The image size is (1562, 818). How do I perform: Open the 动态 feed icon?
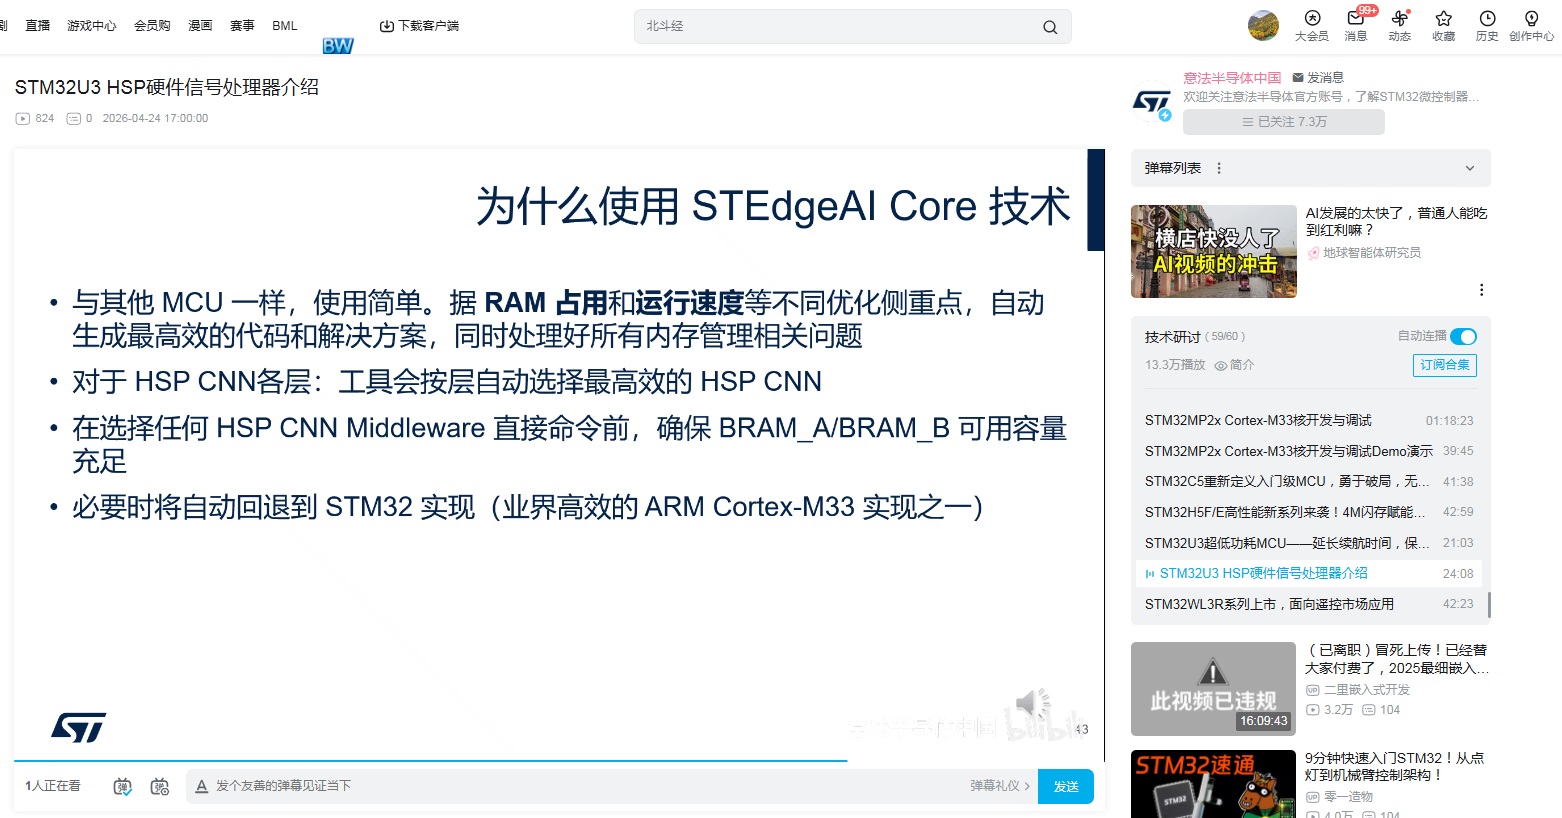pyautogui.click(x=1400, y=26)
